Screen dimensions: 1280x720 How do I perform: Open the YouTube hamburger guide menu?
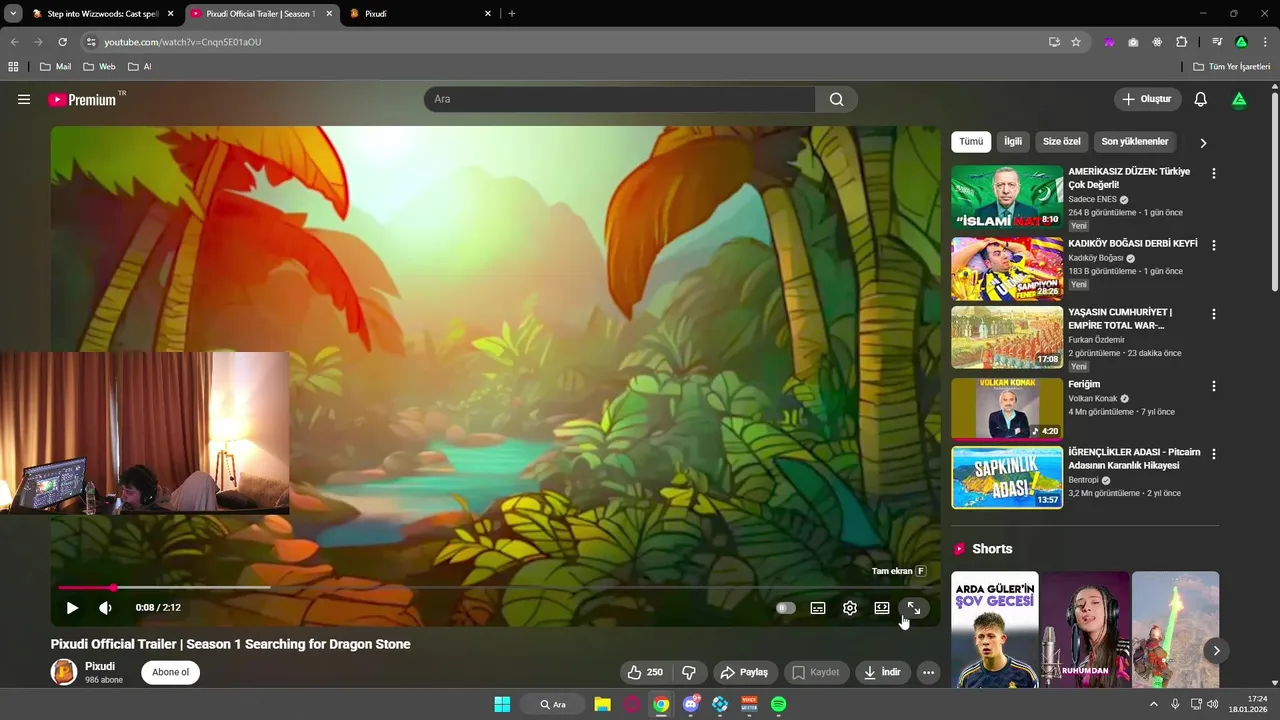24,99
